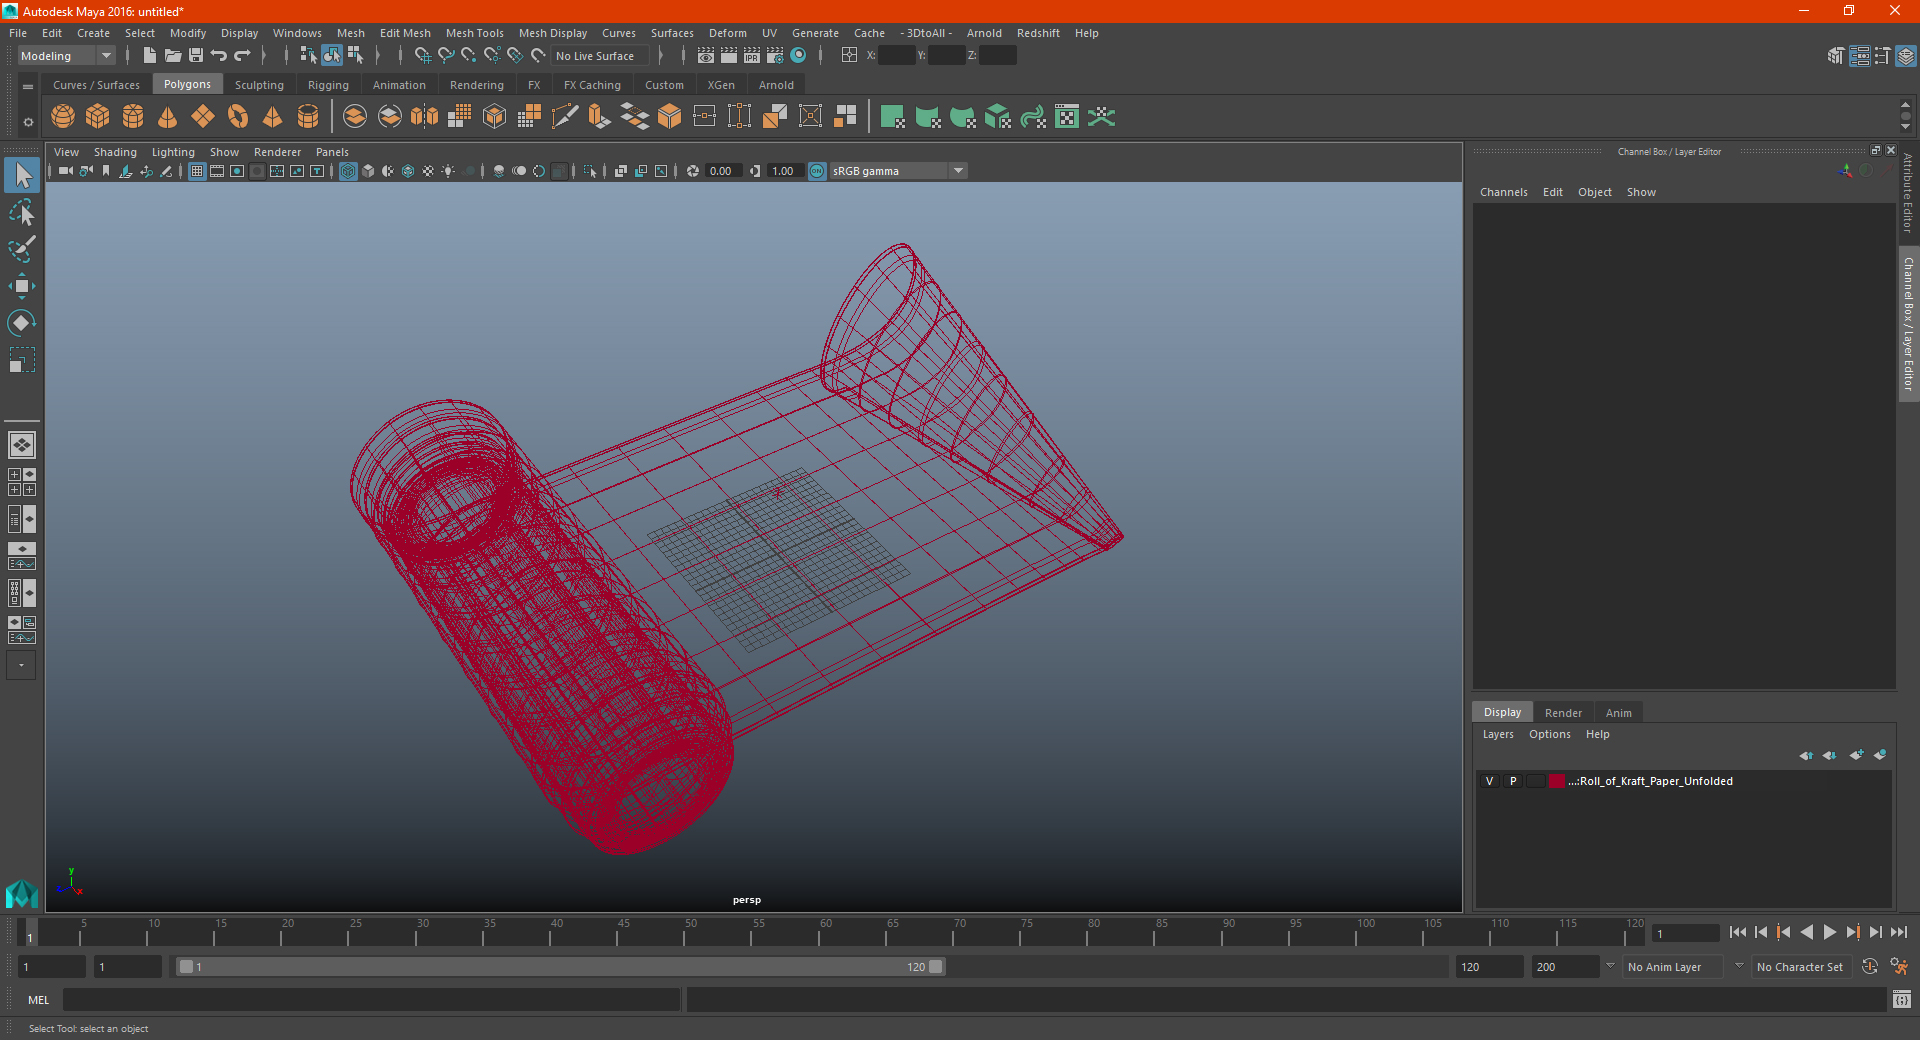1920x1040 pixels.
Task: Switch to the Sculpting shelf tab
Action: 259,85
